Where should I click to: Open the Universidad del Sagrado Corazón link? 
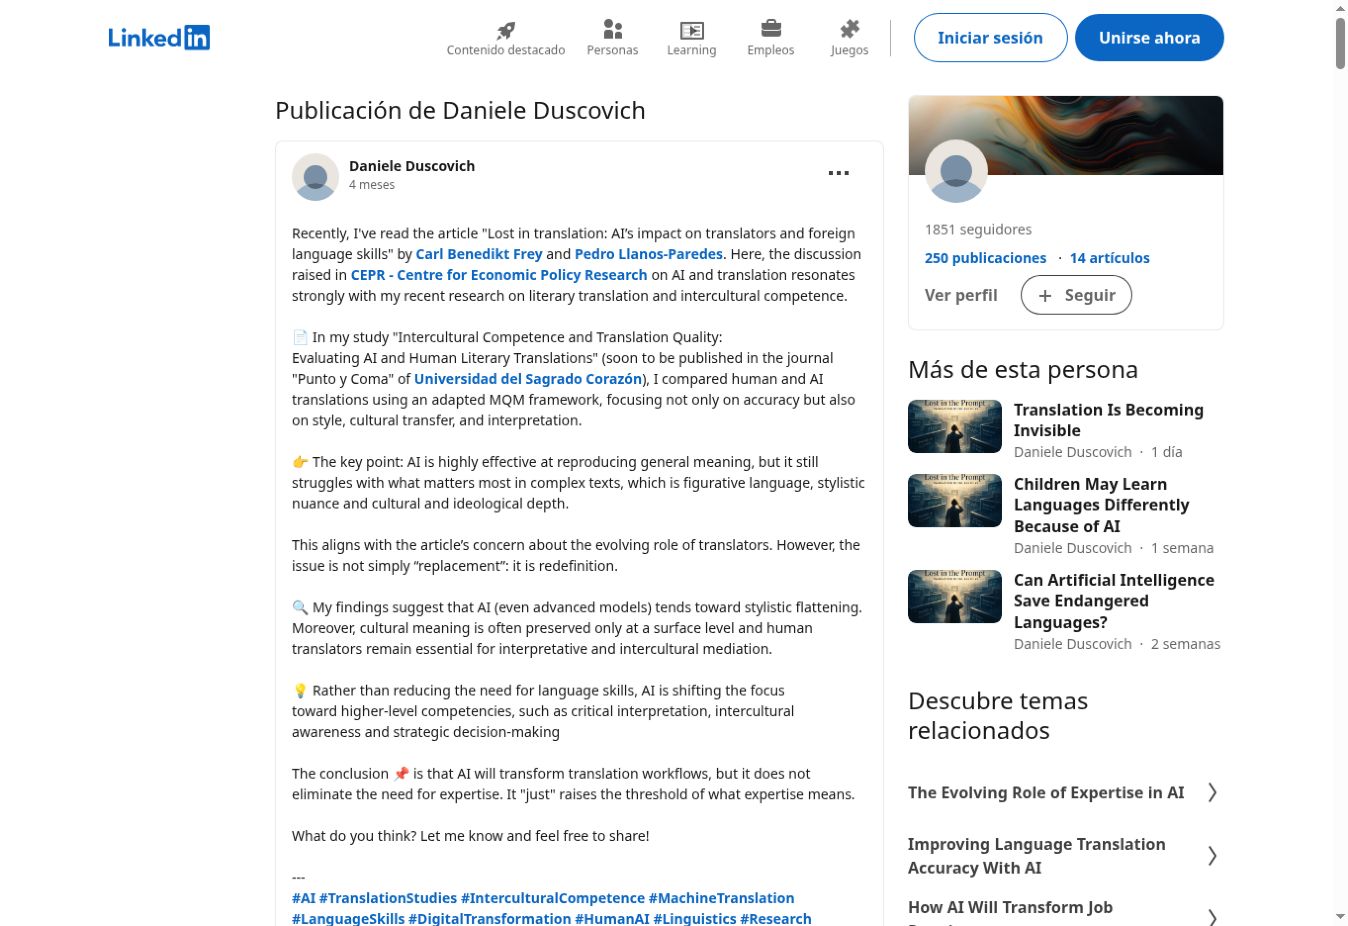(x=528, y=379)
